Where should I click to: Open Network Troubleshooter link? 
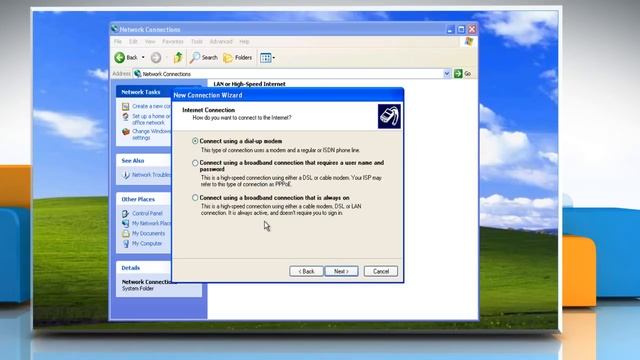(151, 175)
